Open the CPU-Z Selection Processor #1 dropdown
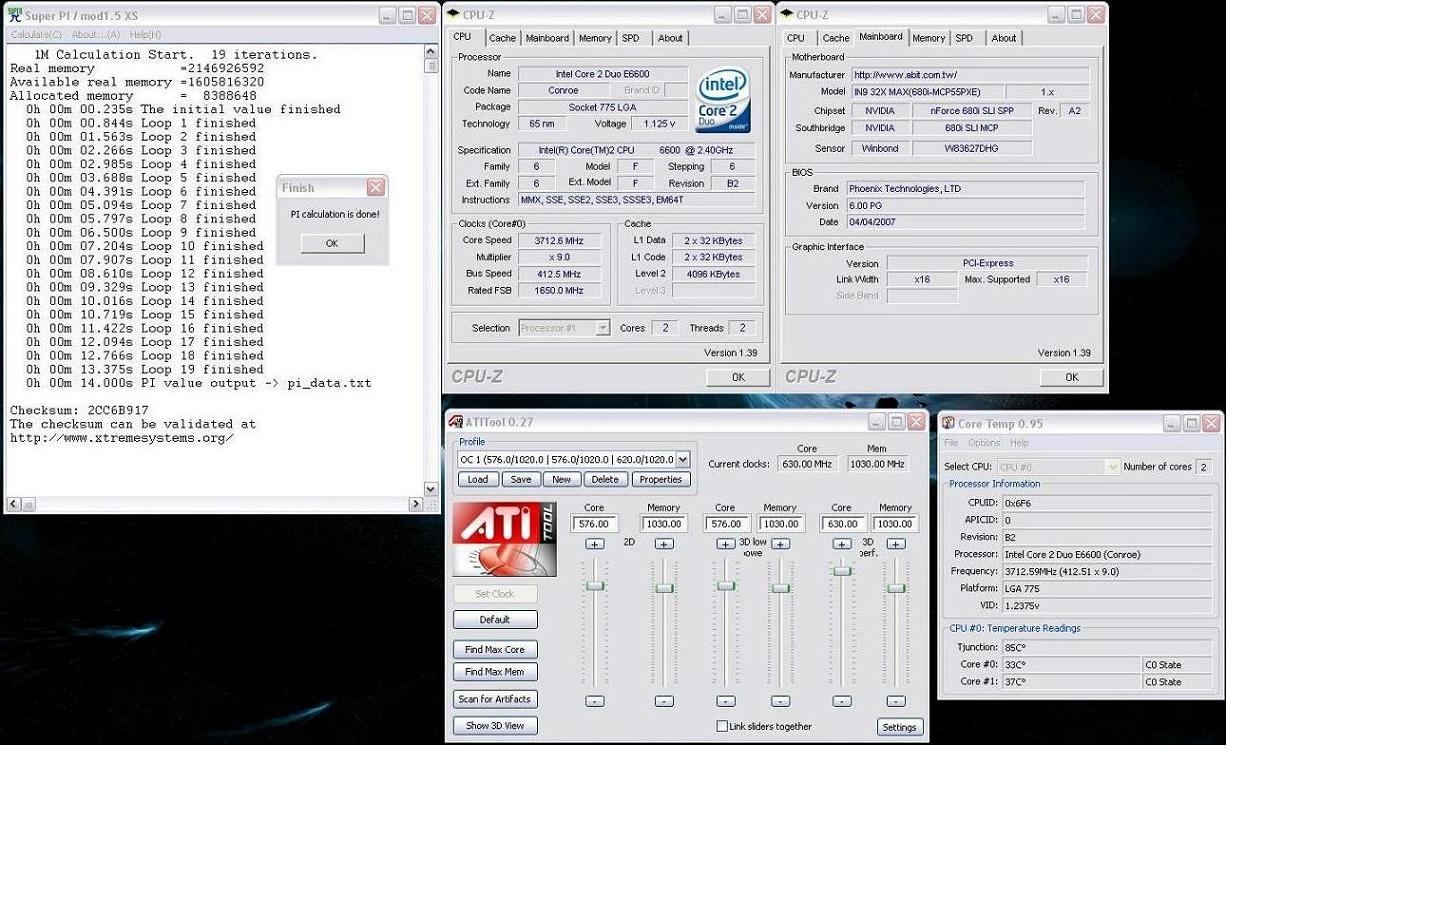 click(x=602, y=328)
